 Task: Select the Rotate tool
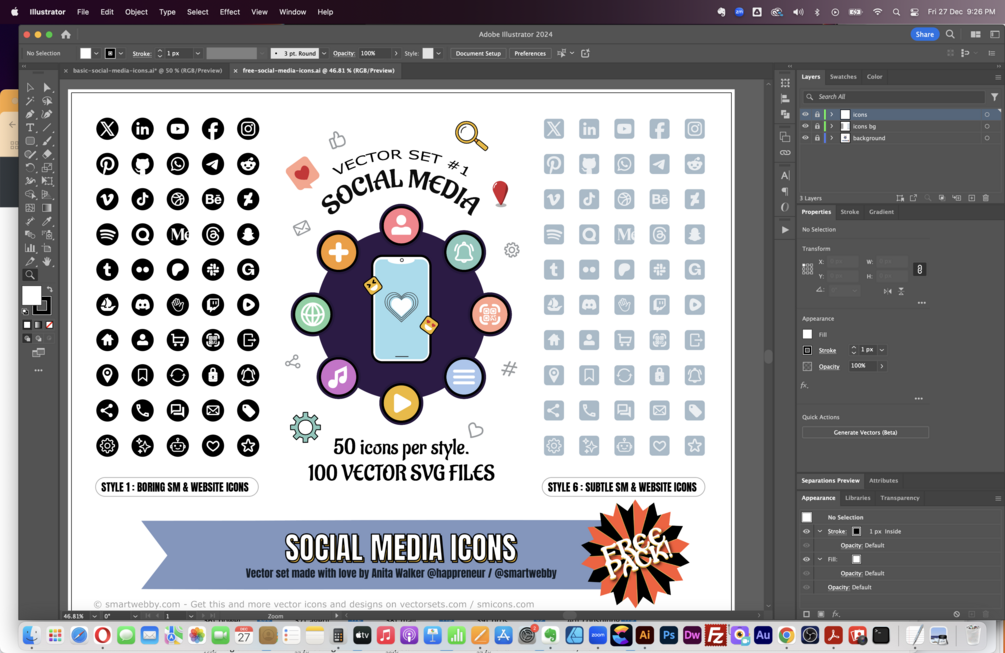pos(30,168)
